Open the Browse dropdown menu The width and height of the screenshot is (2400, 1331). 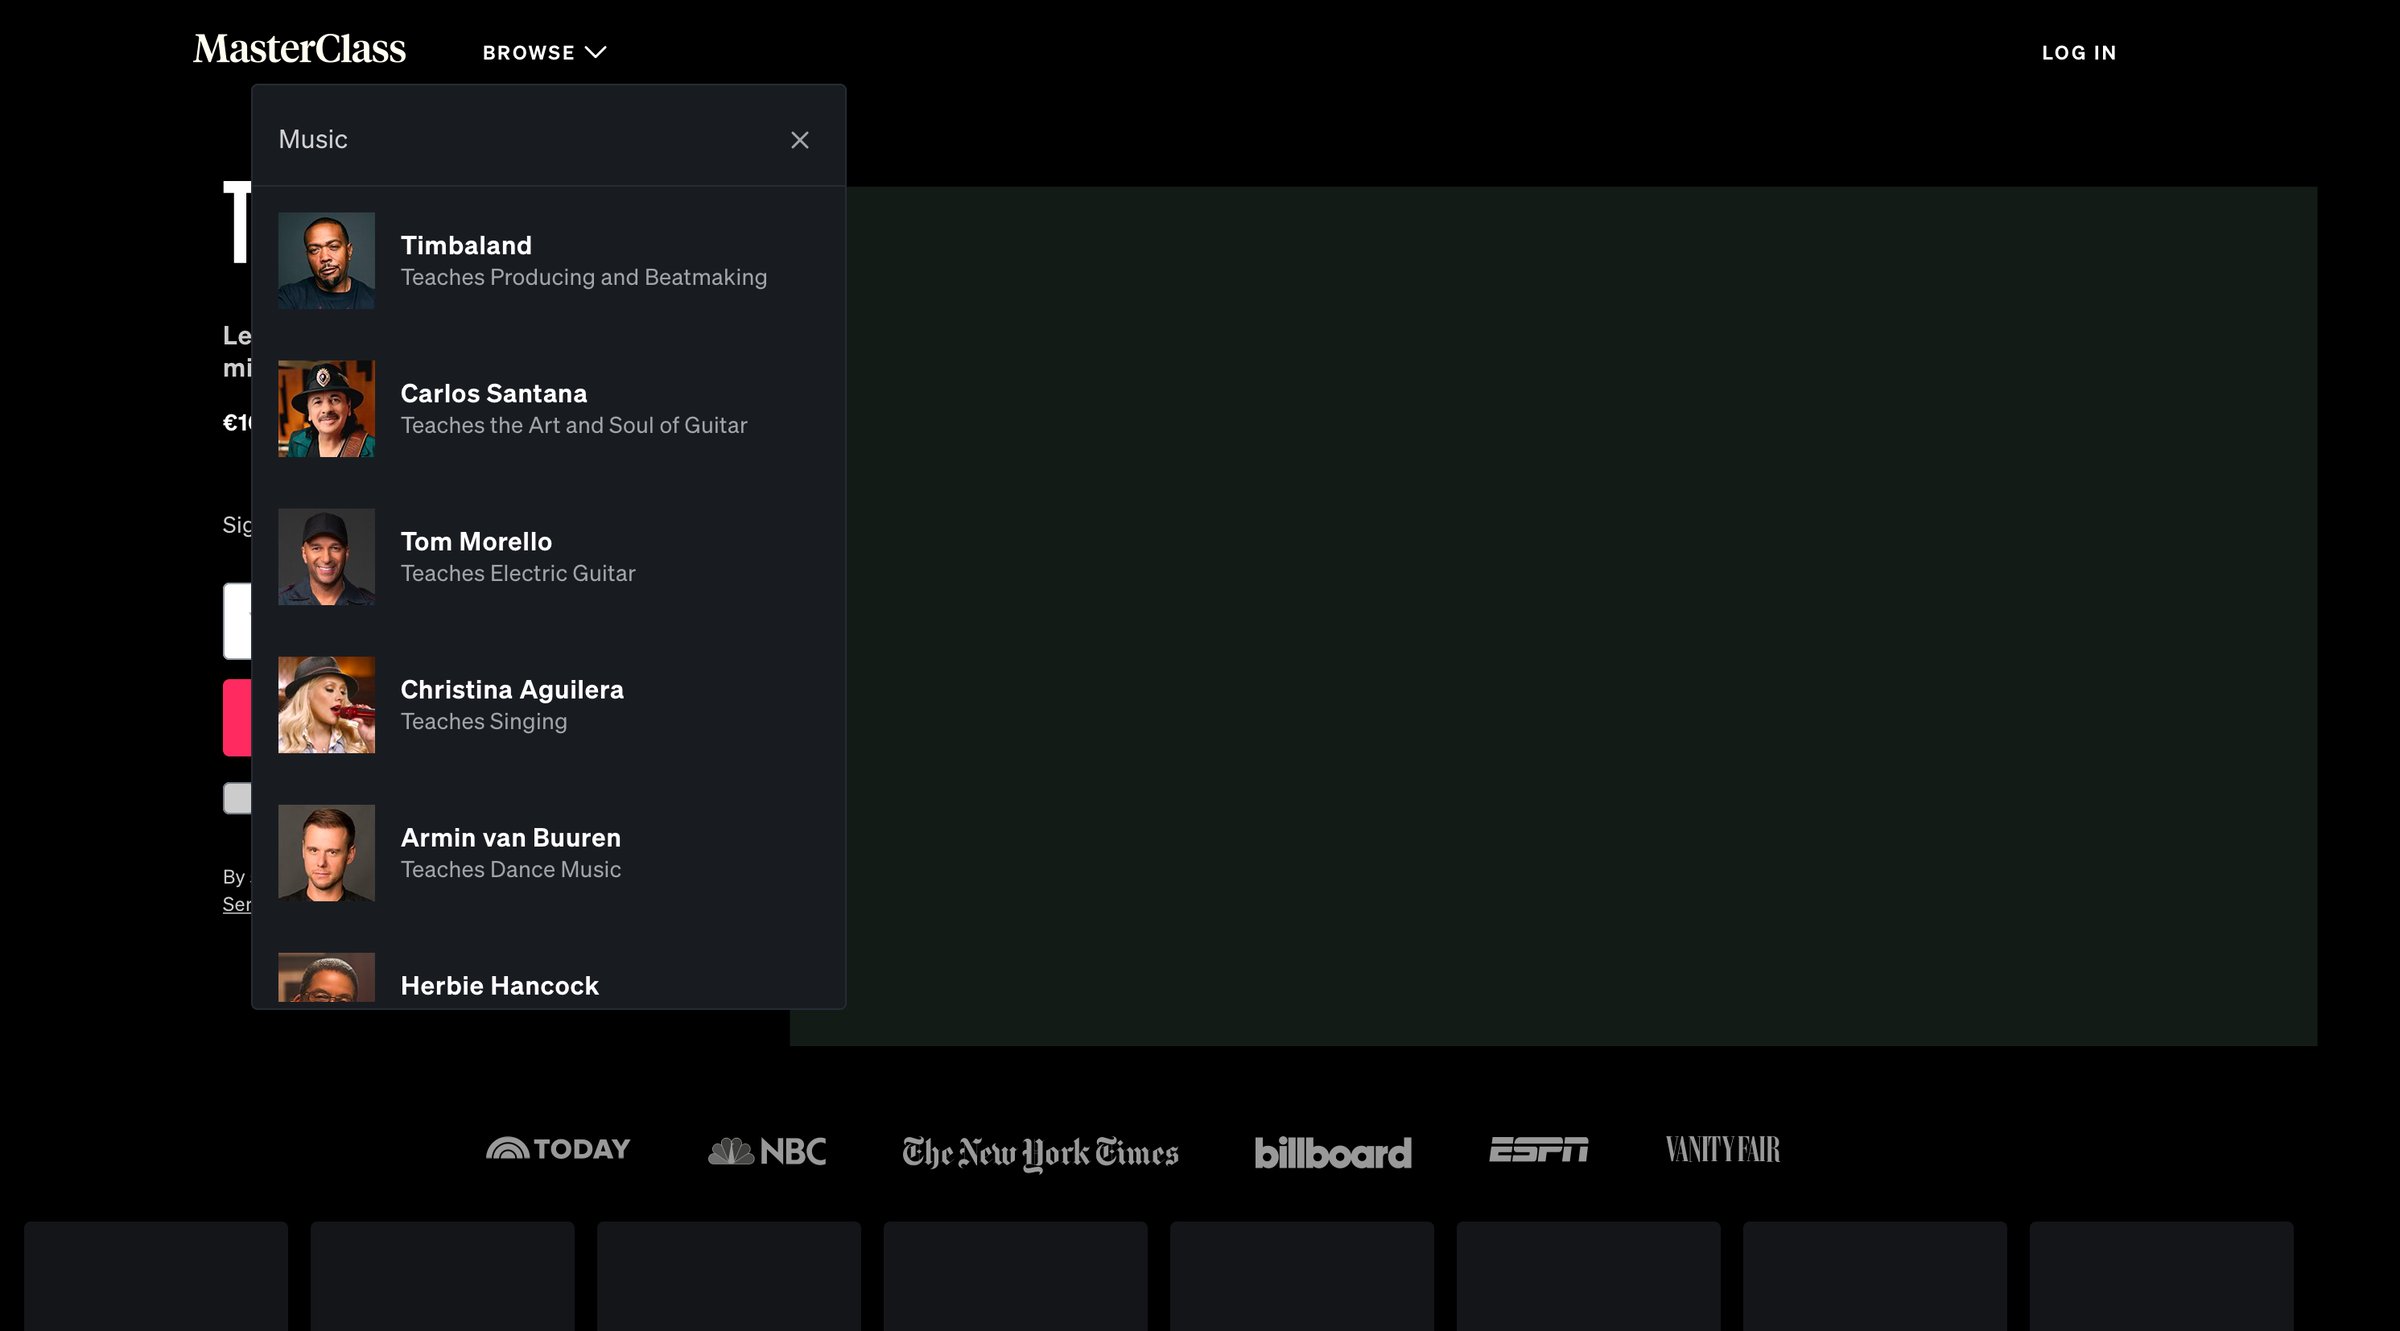(x=544, y=52)
